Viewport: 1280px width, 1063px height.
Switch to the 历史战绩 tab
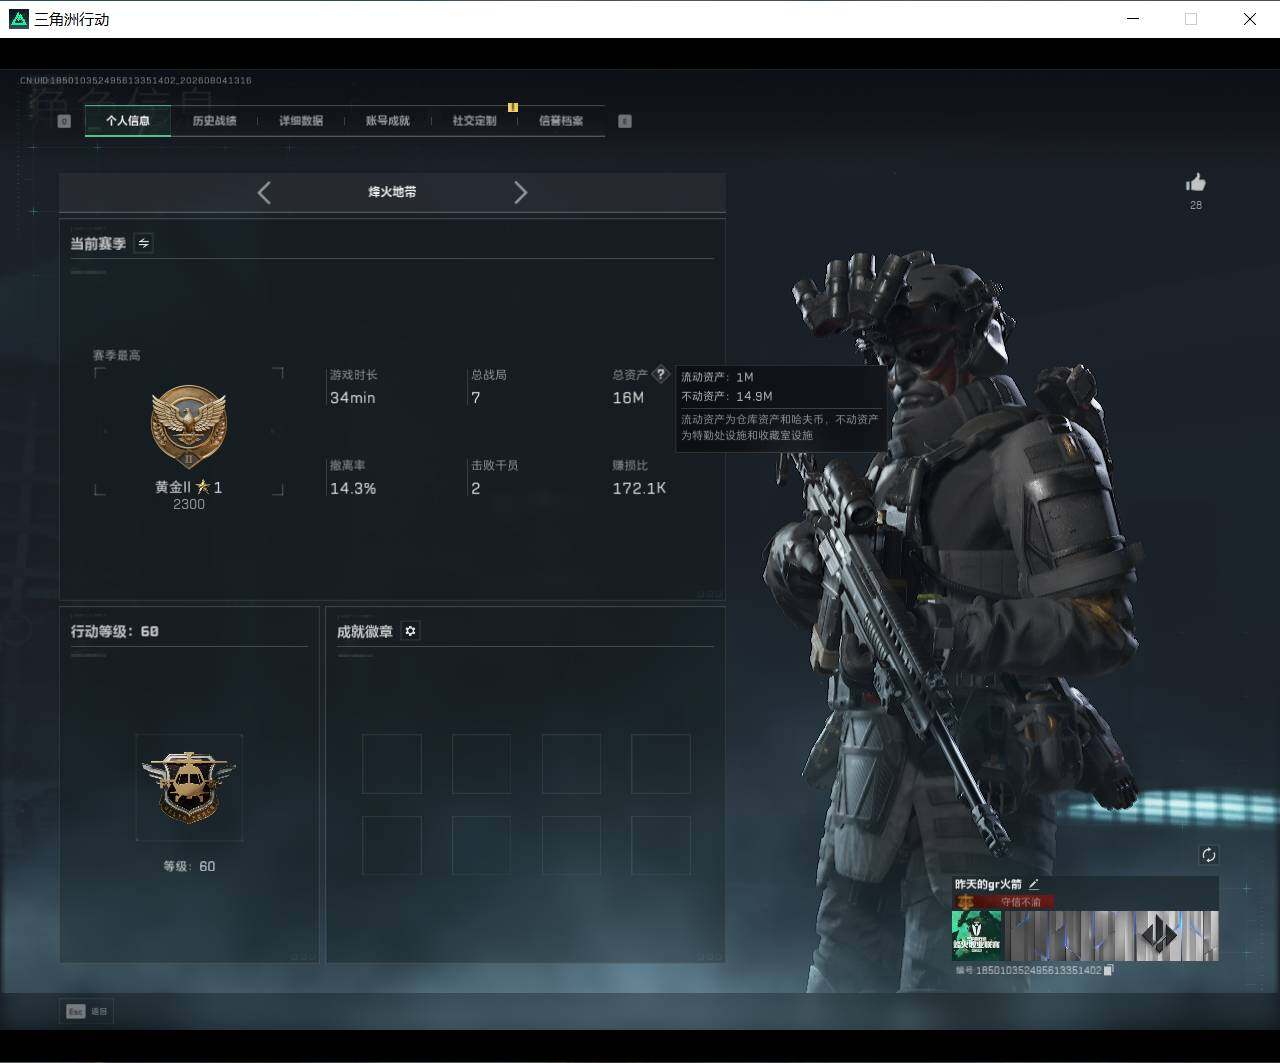(214, 121)
